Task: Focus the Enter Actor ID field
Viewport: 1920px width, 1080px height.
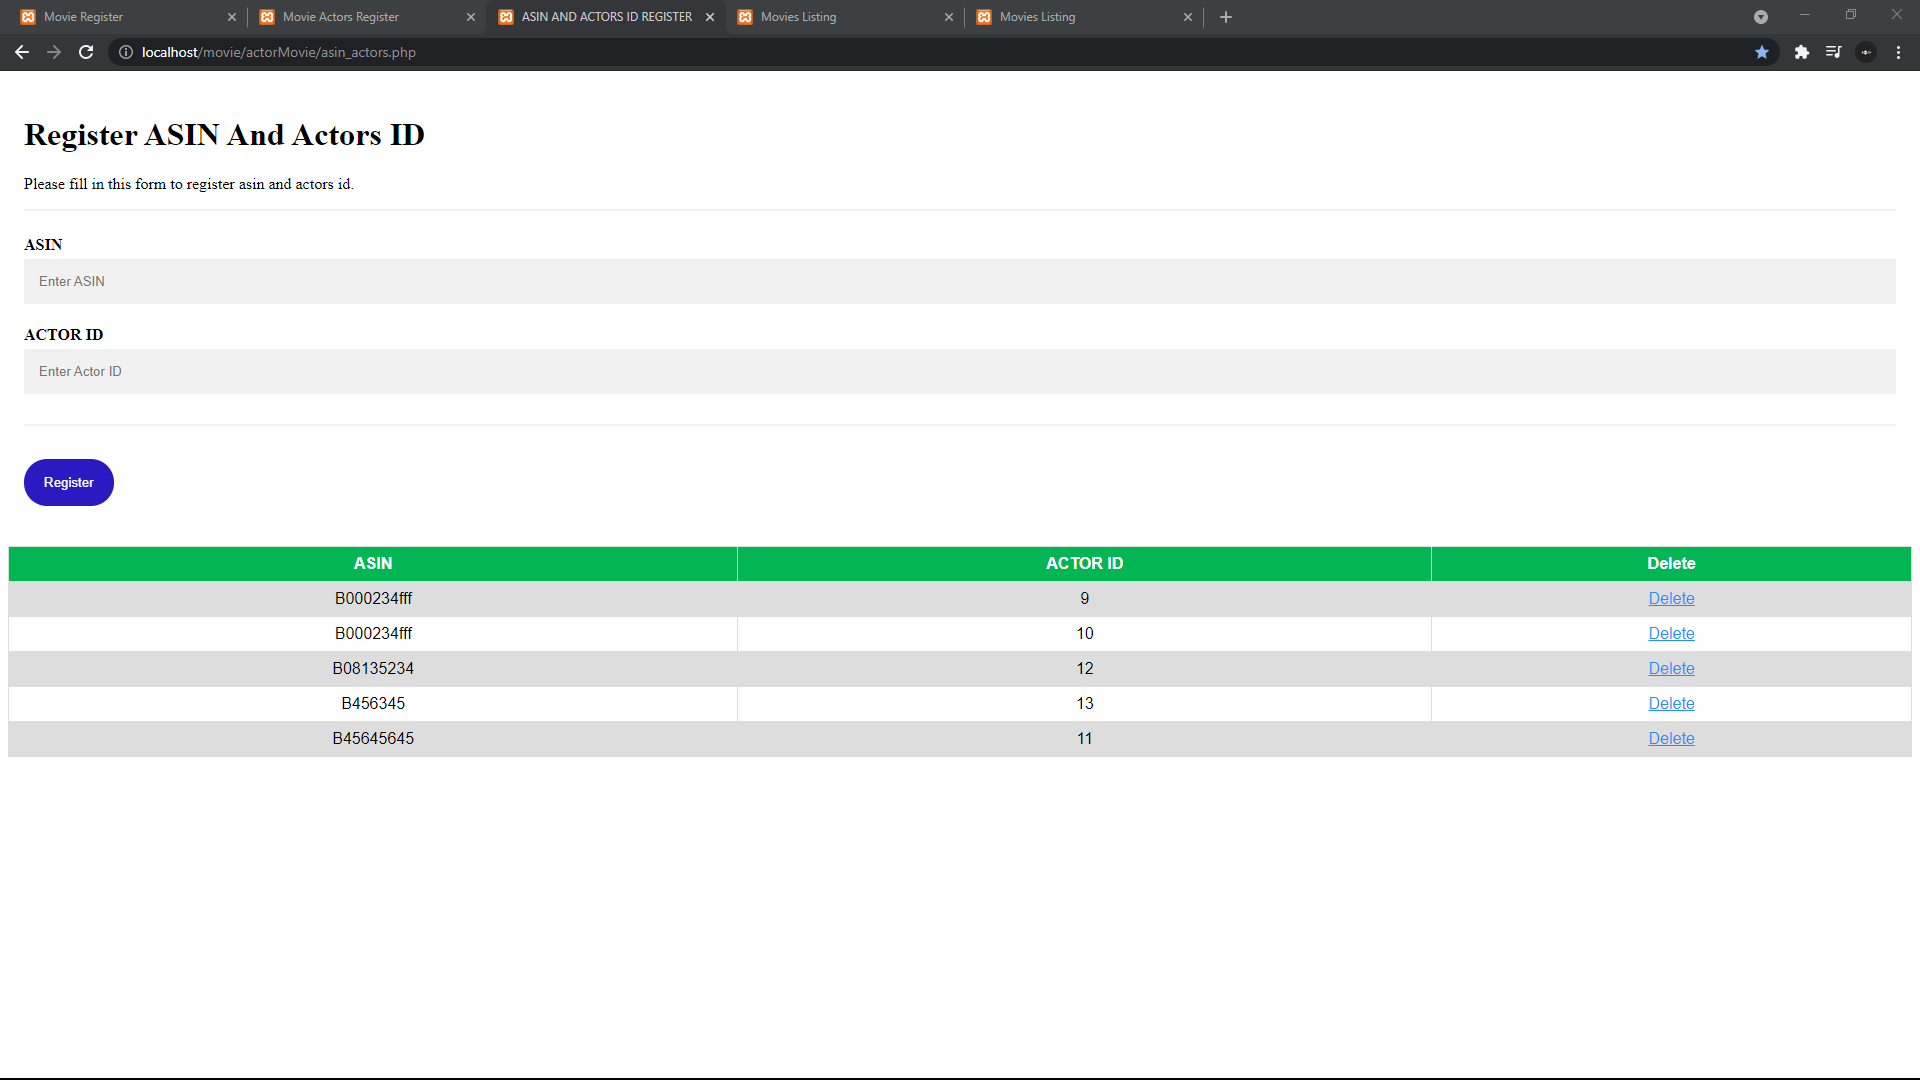Action: point(959,371)
